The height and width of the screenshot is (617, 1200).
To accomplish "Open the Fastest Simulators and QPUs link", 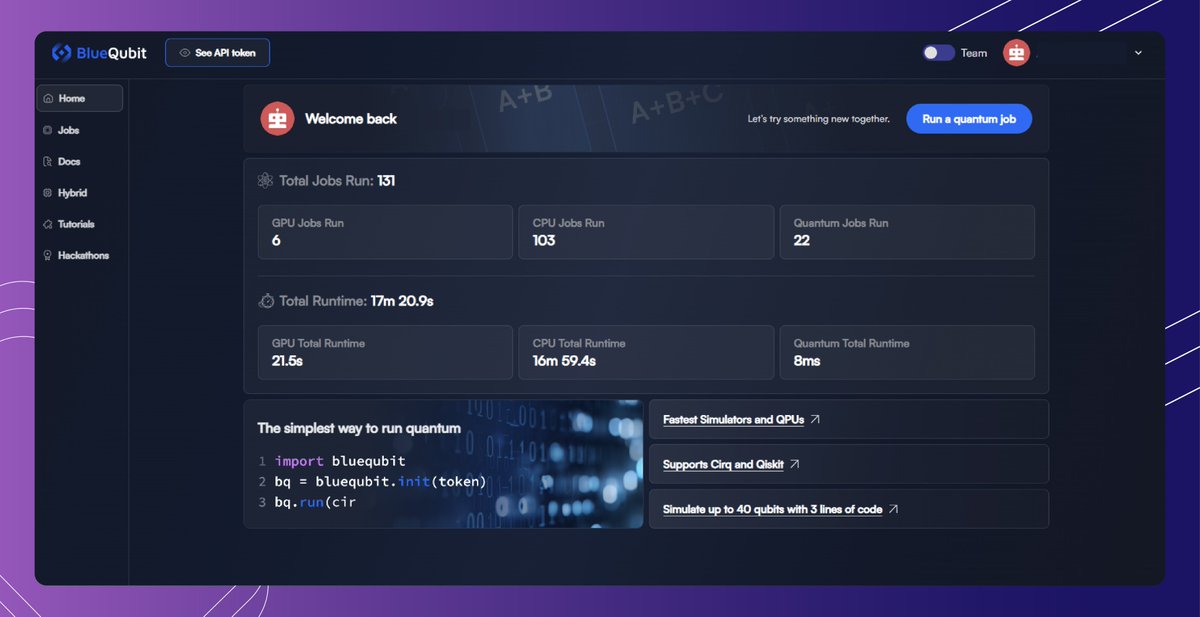I will pyautogui.click(x=735, y=419).
